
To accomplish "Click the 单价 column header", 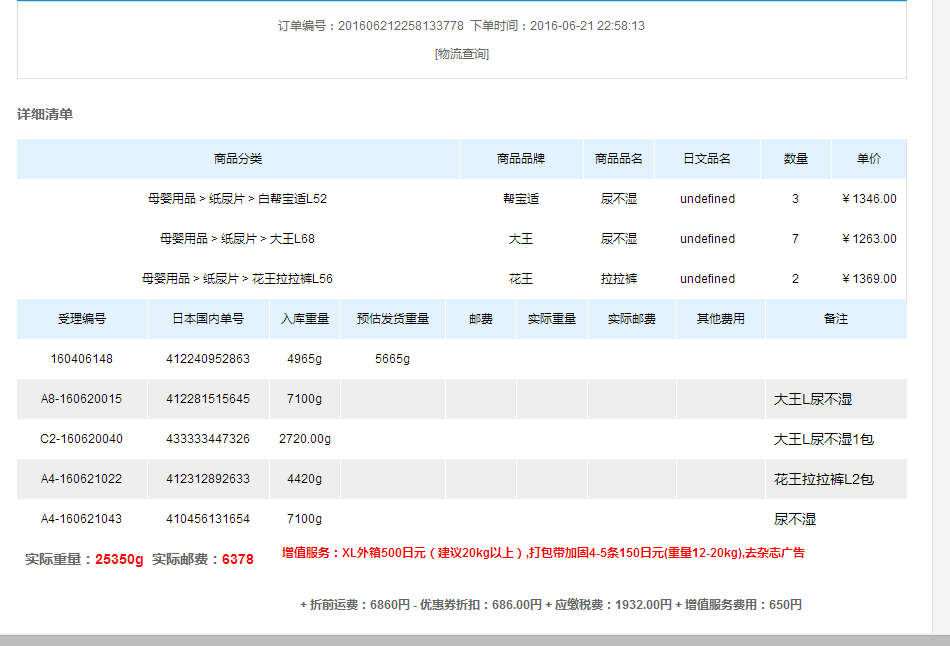I will click(869, 159).
